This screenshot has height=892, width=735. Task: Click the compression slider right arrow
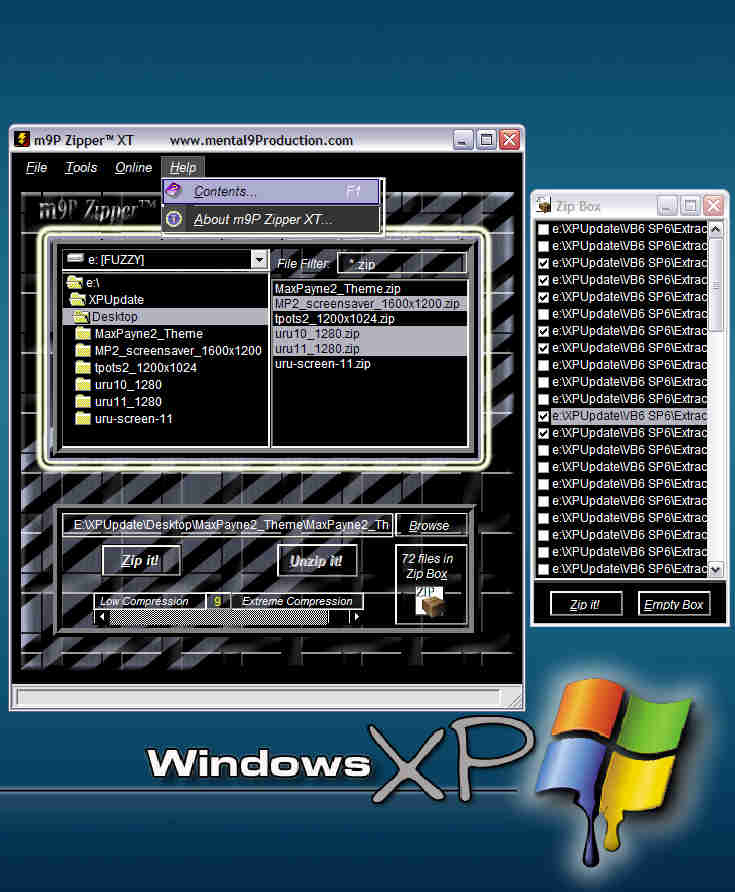pyautogui.click(x=356, y=617)
